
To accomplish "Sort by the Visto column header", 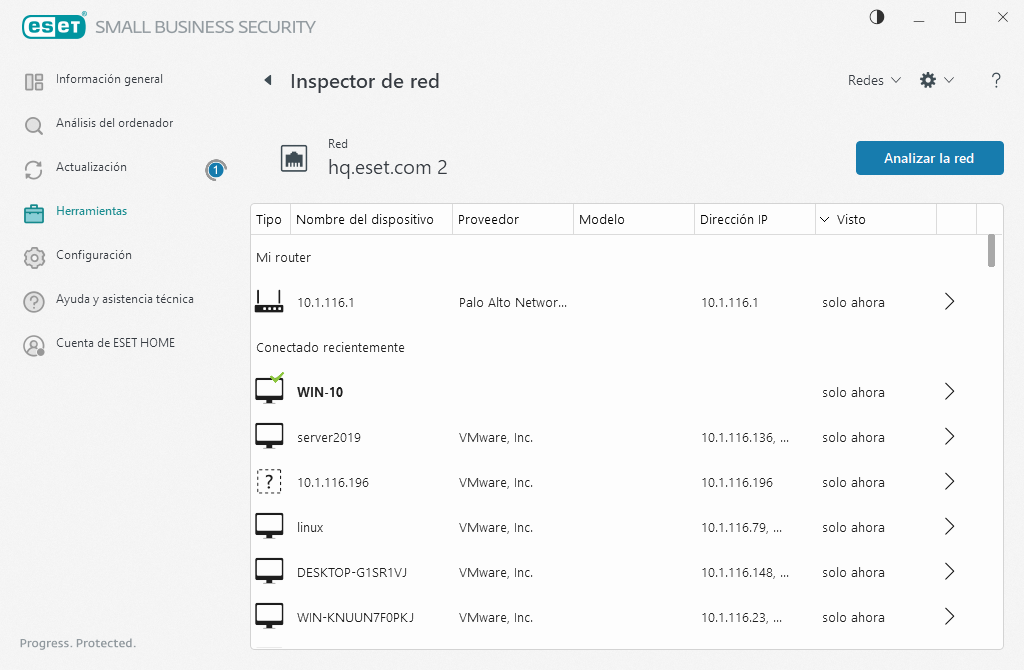I will (850, 219).
